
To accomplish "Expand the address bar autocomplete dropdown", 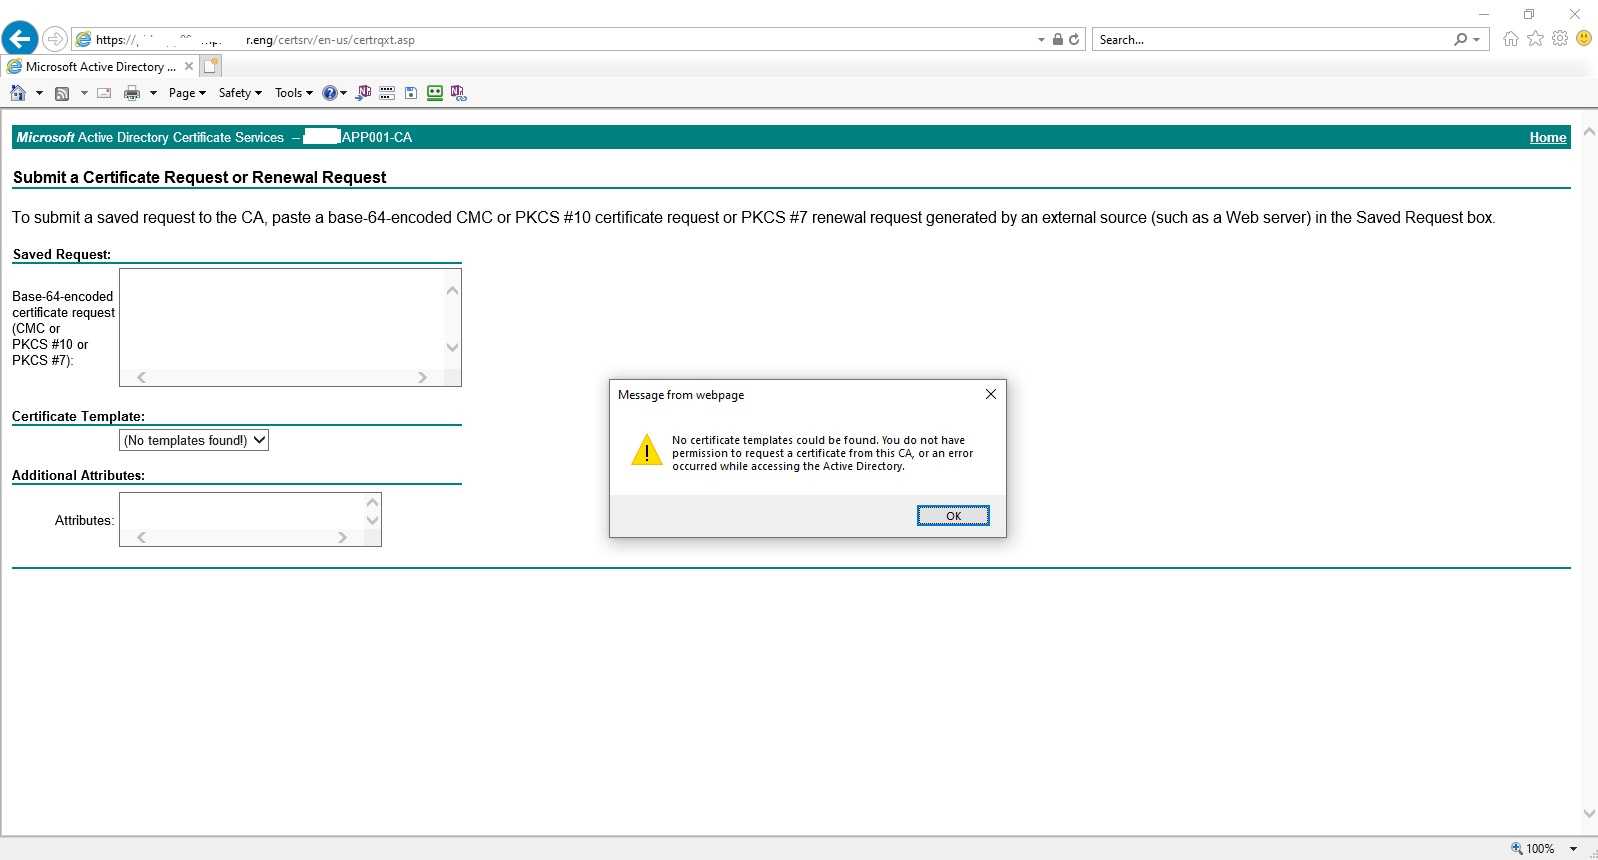I will pos(1041,40).
